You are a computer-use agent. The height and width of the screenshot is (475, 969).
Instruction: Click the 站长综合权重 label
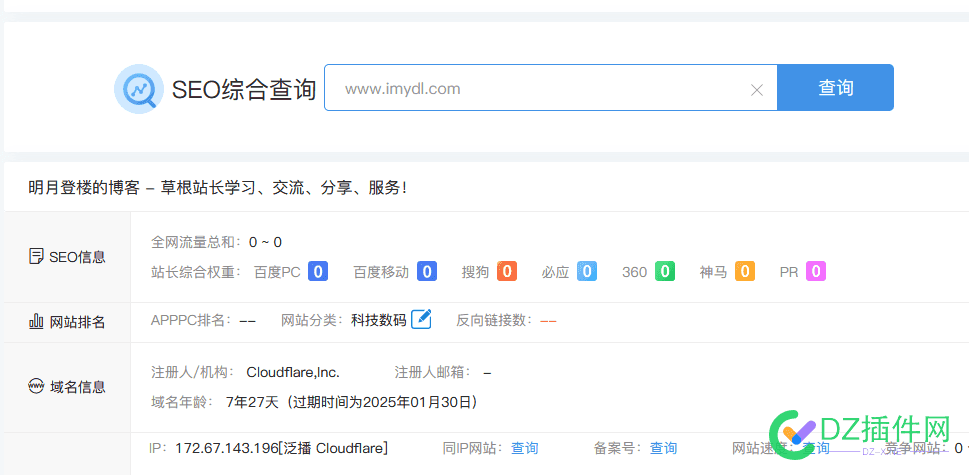coord(195,272)
